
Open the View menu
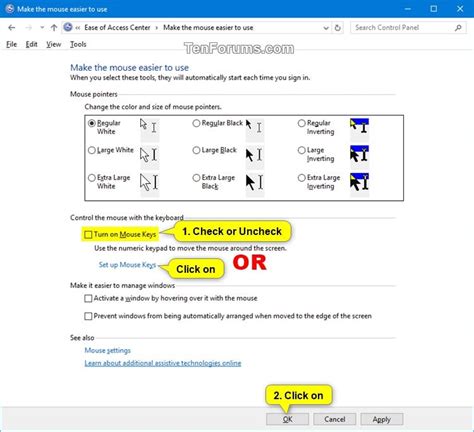click(x=54, y=44)
